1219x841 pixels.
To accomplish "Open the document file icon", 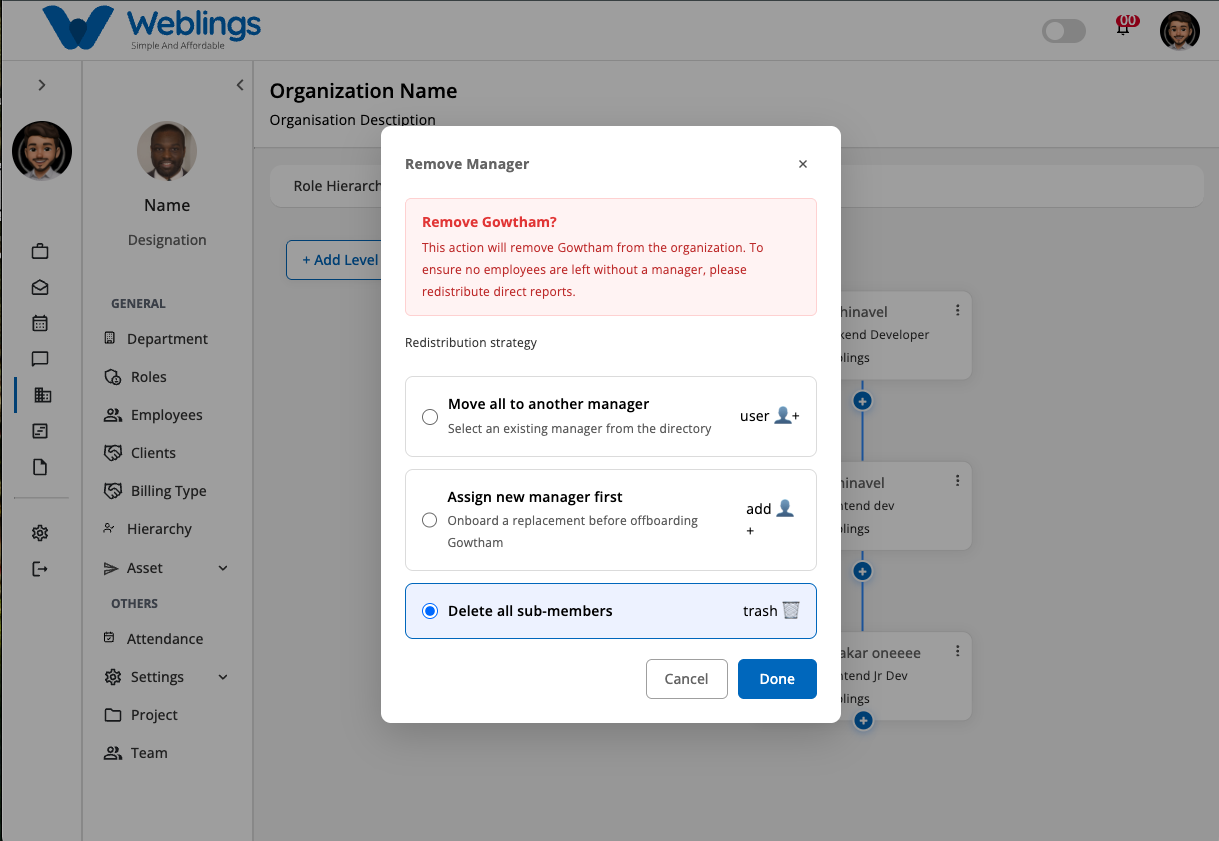I will coord(40,467).
